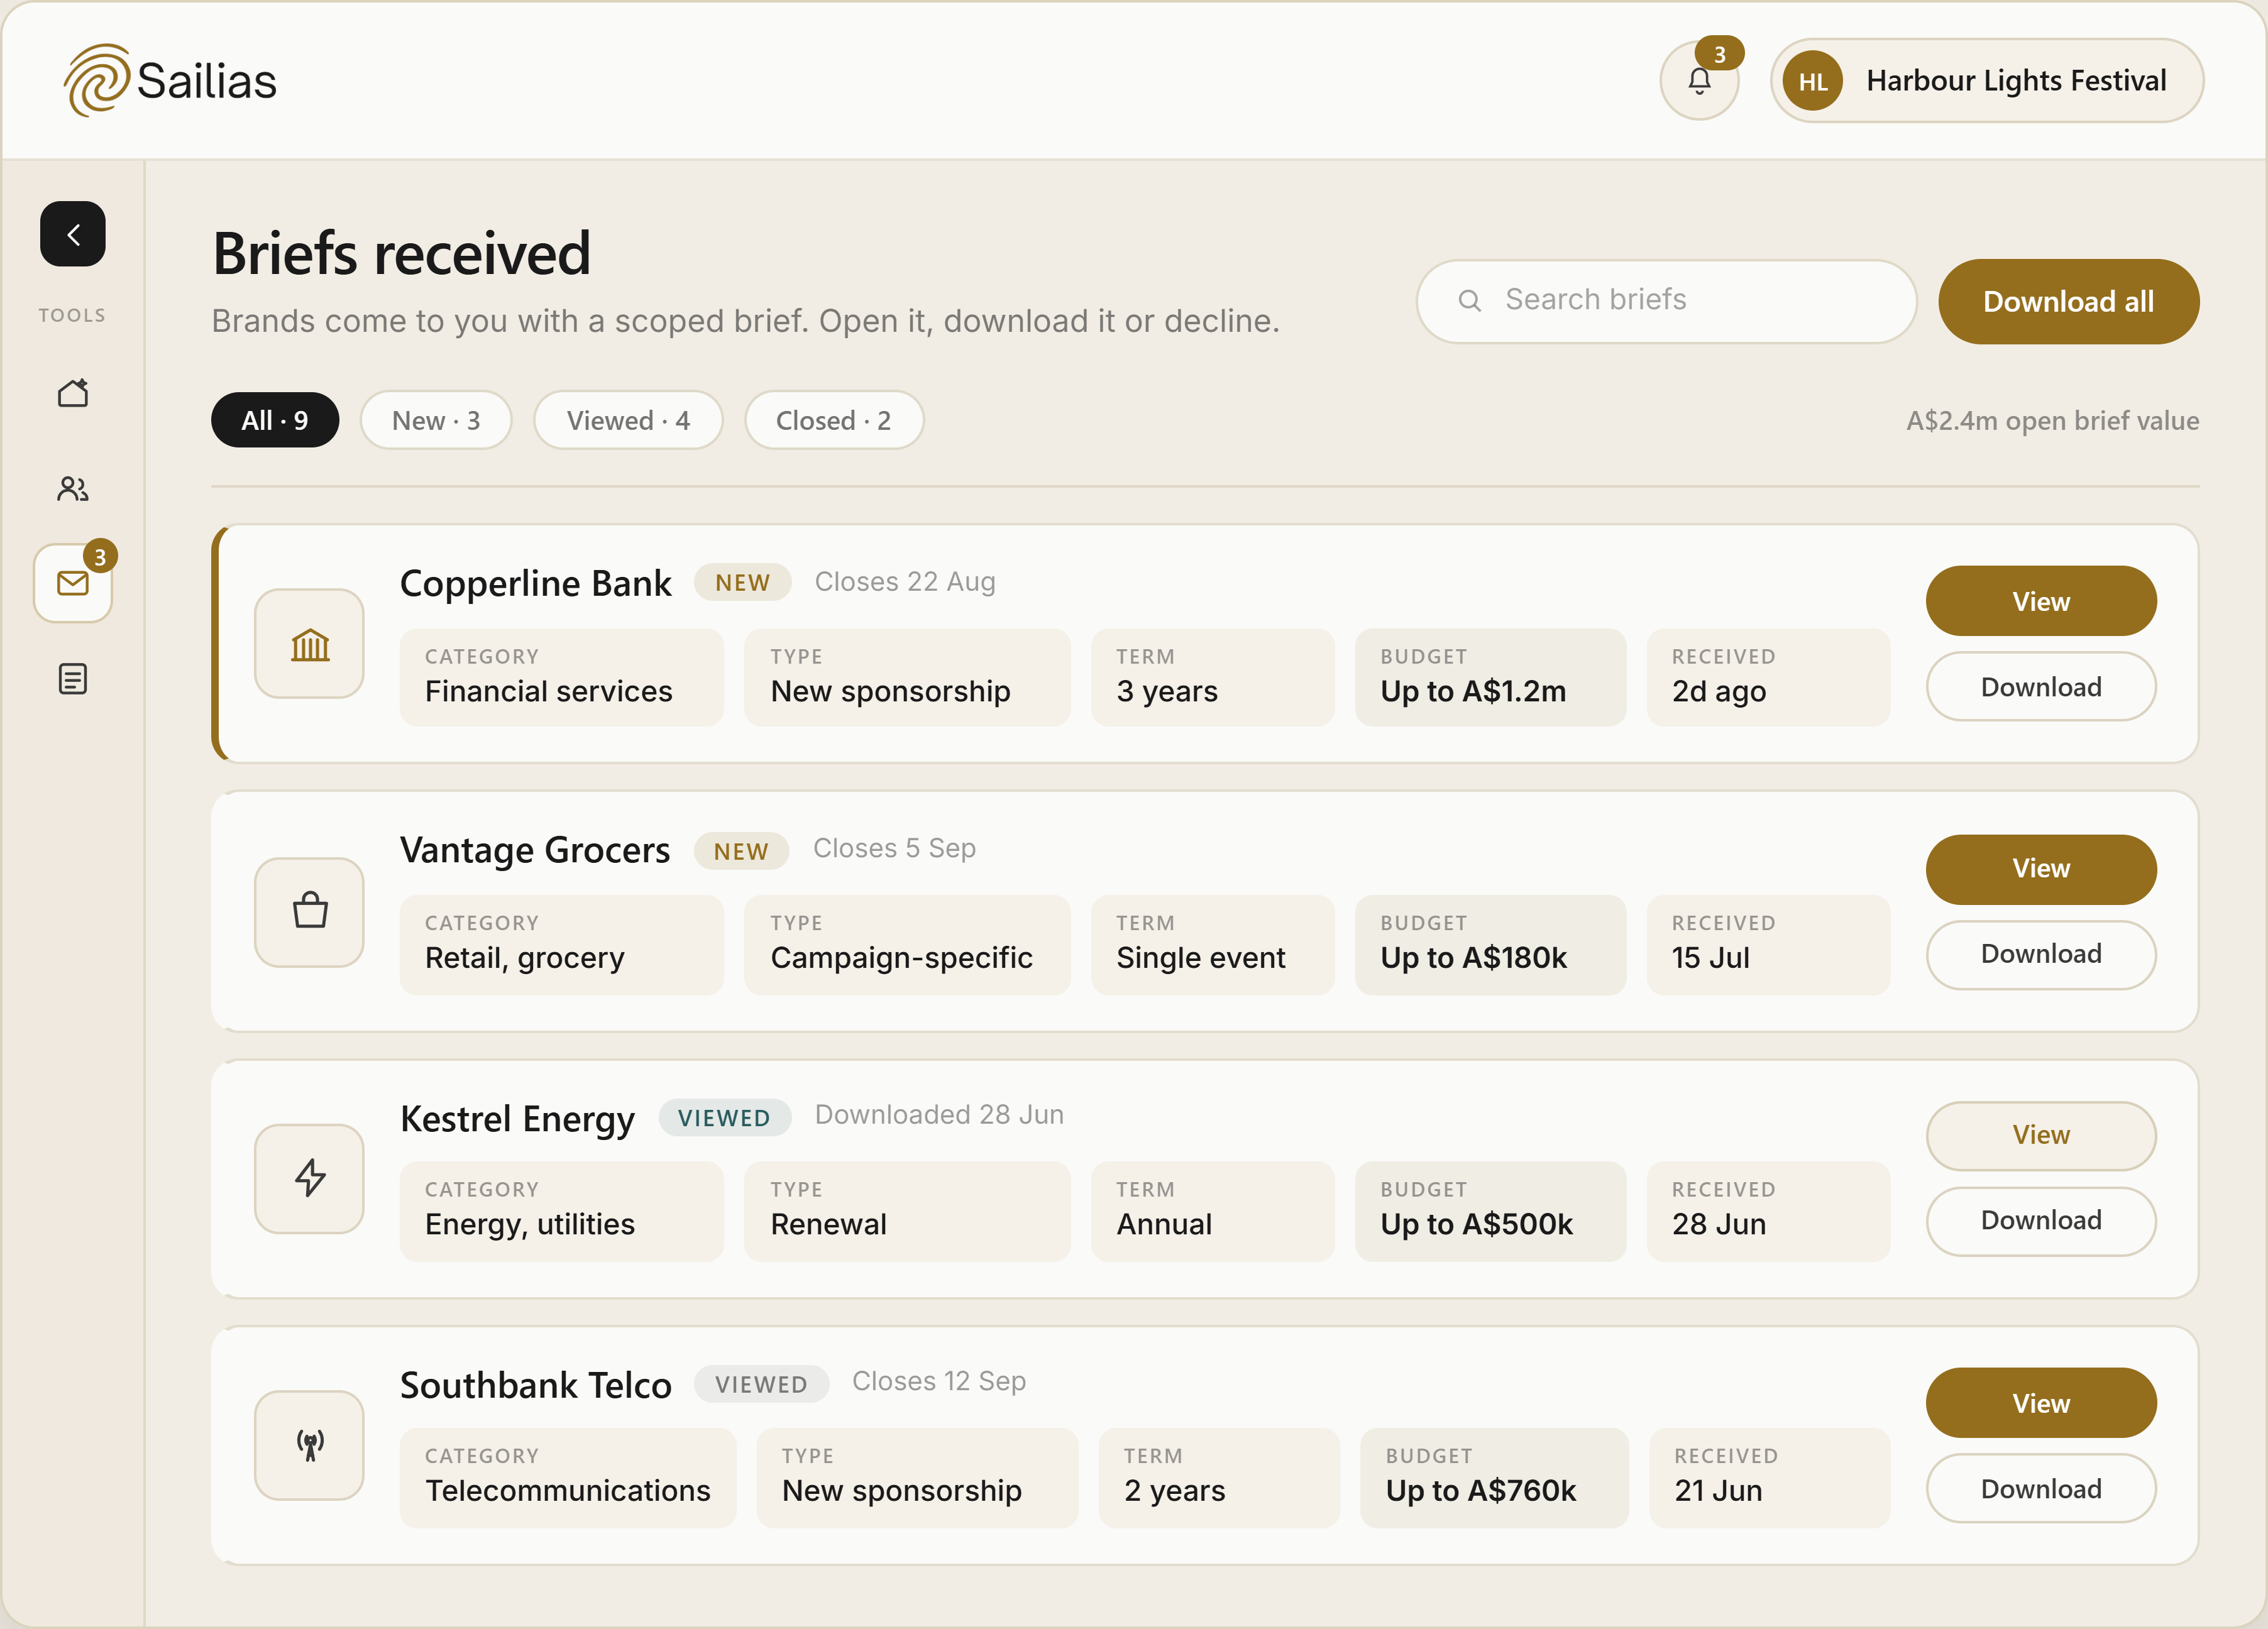Open the people icon in the sidebar
This screenshot has width=2268, height=1629.
coord(73,489)
